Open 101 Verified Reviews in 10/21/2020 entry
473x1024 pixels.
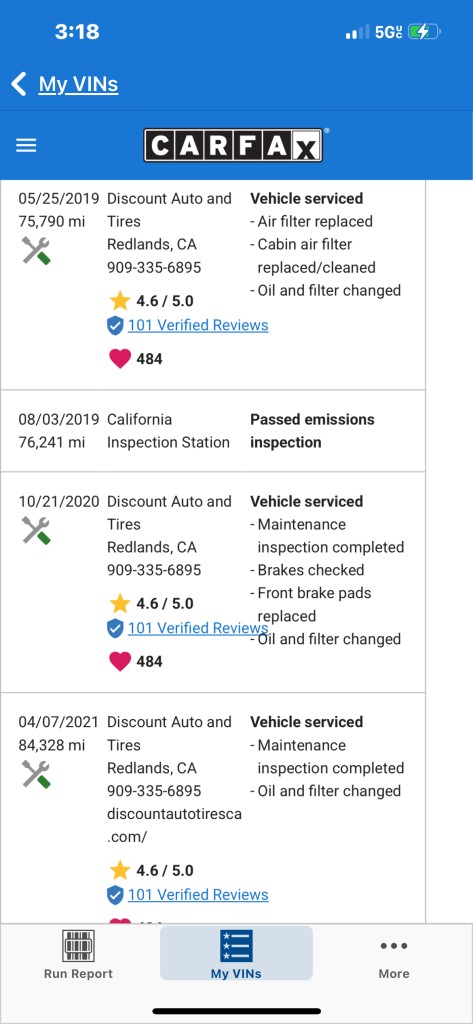coord(198,628)
